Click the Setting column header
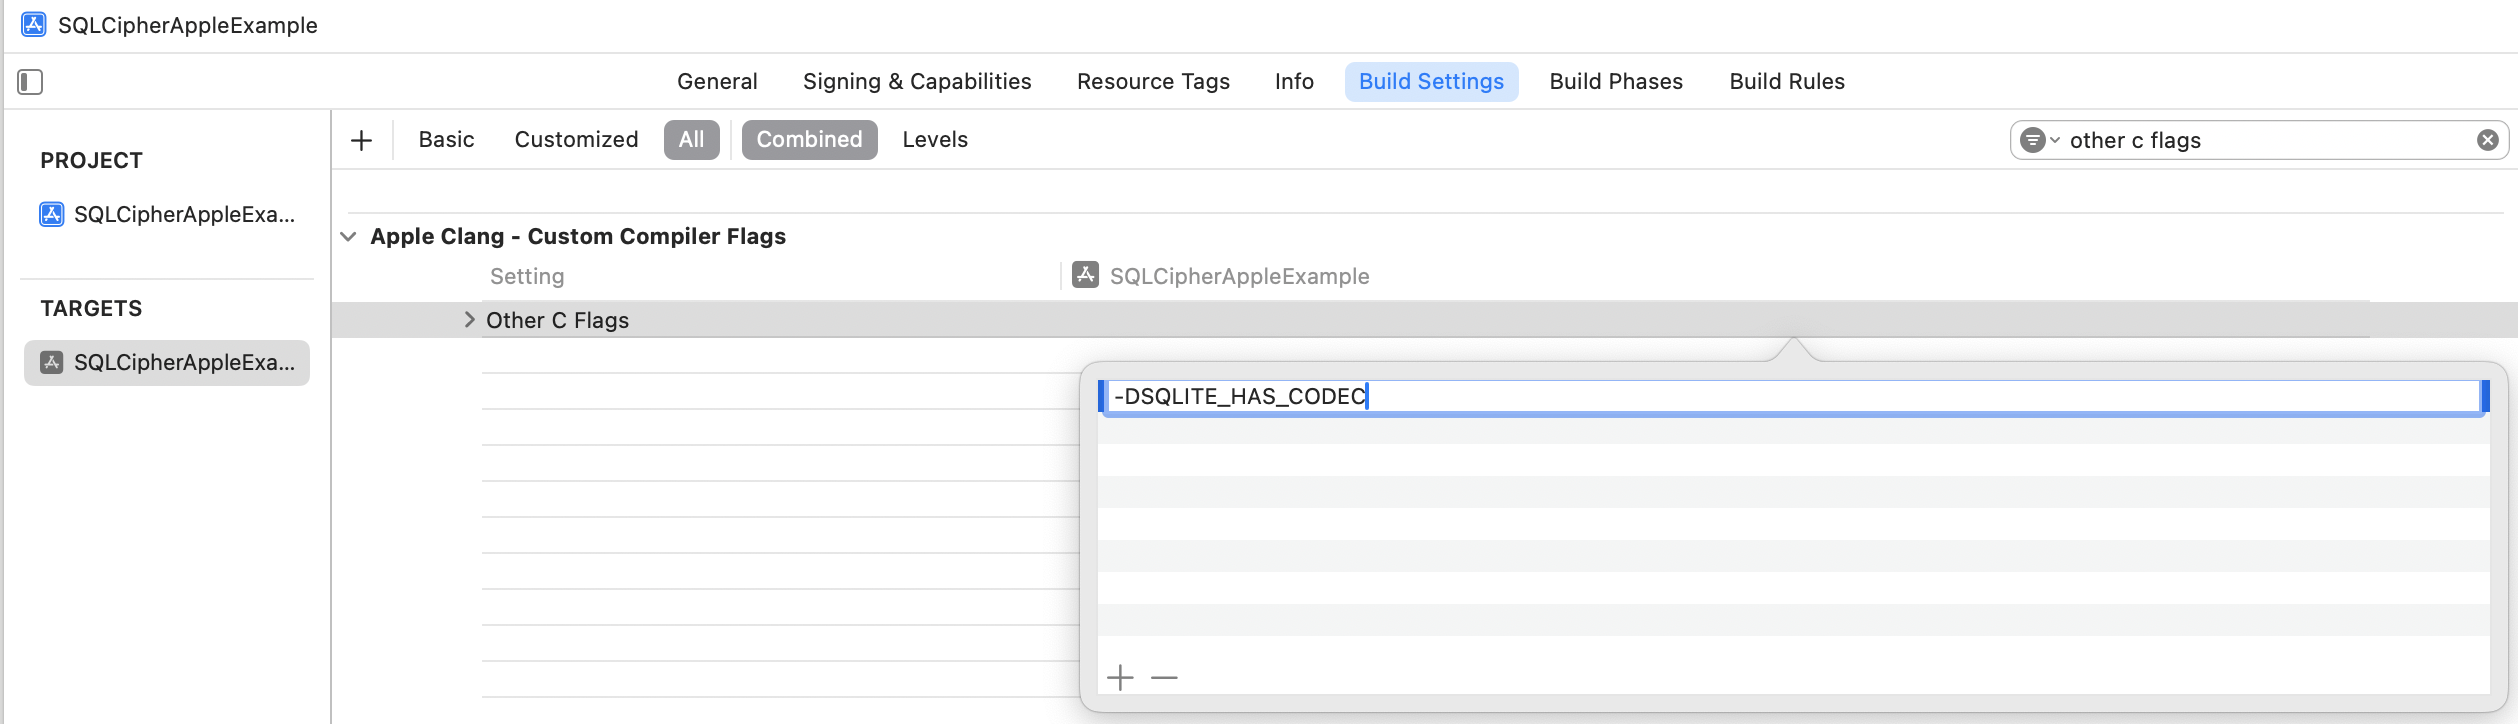The width and height of the screenshot is (2518, 724). click(x=527, y=276)
